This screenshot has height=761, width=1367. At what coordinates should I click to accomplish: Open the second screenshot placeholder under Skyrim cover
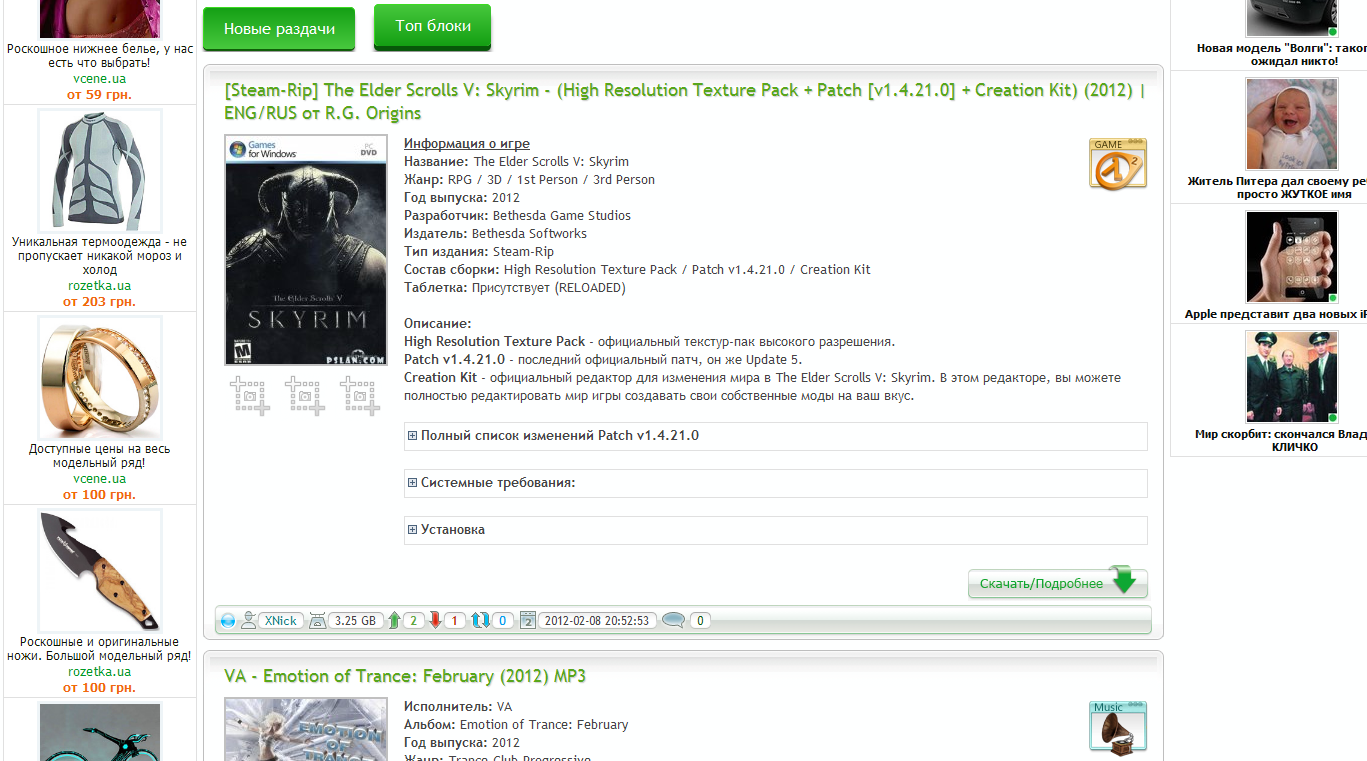click(305, 395)
